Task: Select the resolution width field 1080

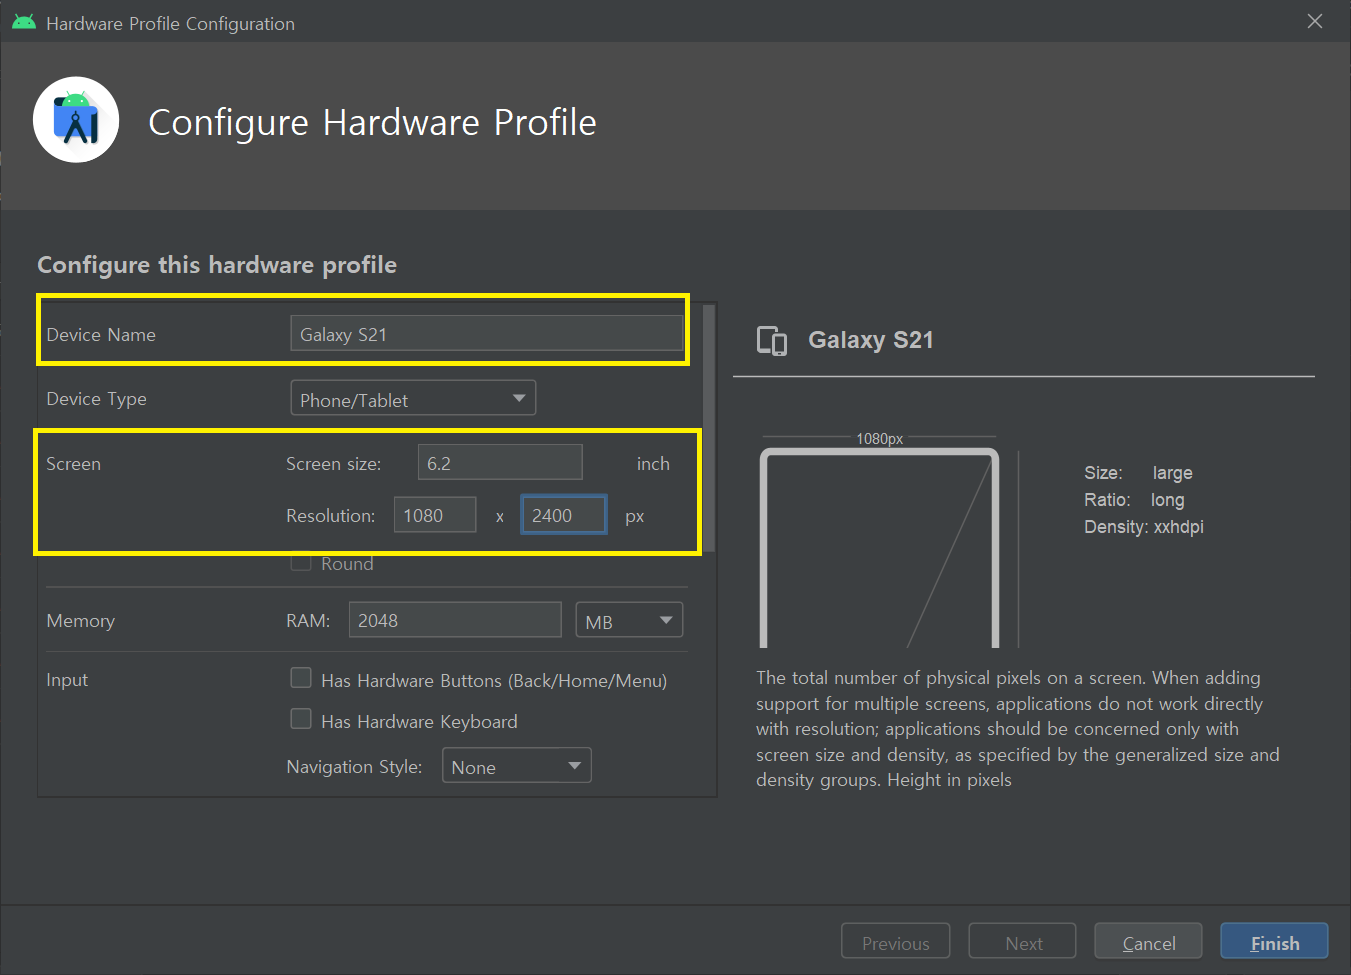Action: (435, 515)
